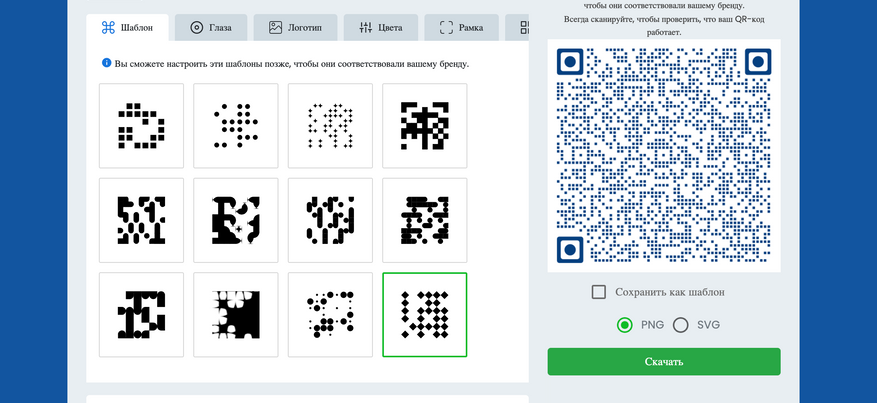The image size is (877, 403).
Task: Pick the green-outlined diamond modules template
Action: click(x=425, y=315)
